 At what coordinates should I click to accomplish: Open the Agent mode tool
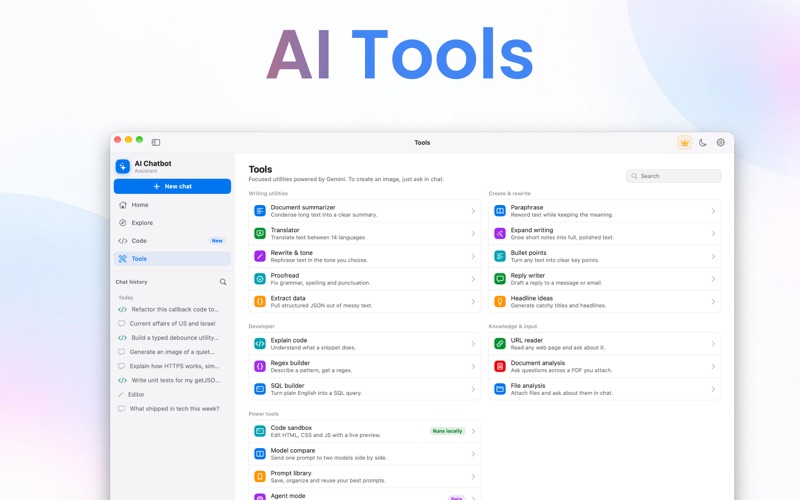(365, 495)
